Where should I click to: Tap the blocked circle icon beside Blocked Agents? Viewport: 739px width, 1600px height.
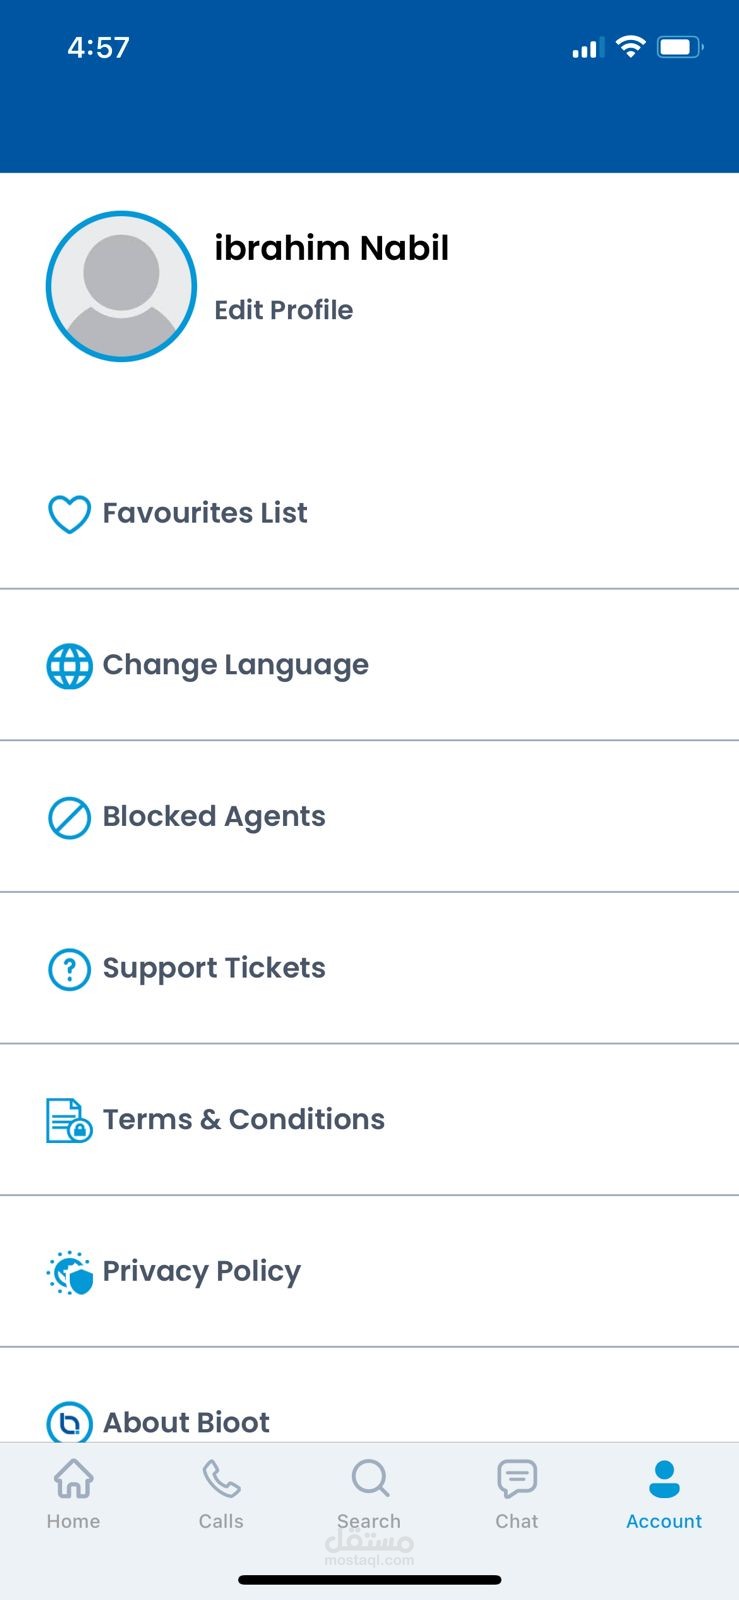click(x=69, y=818)
